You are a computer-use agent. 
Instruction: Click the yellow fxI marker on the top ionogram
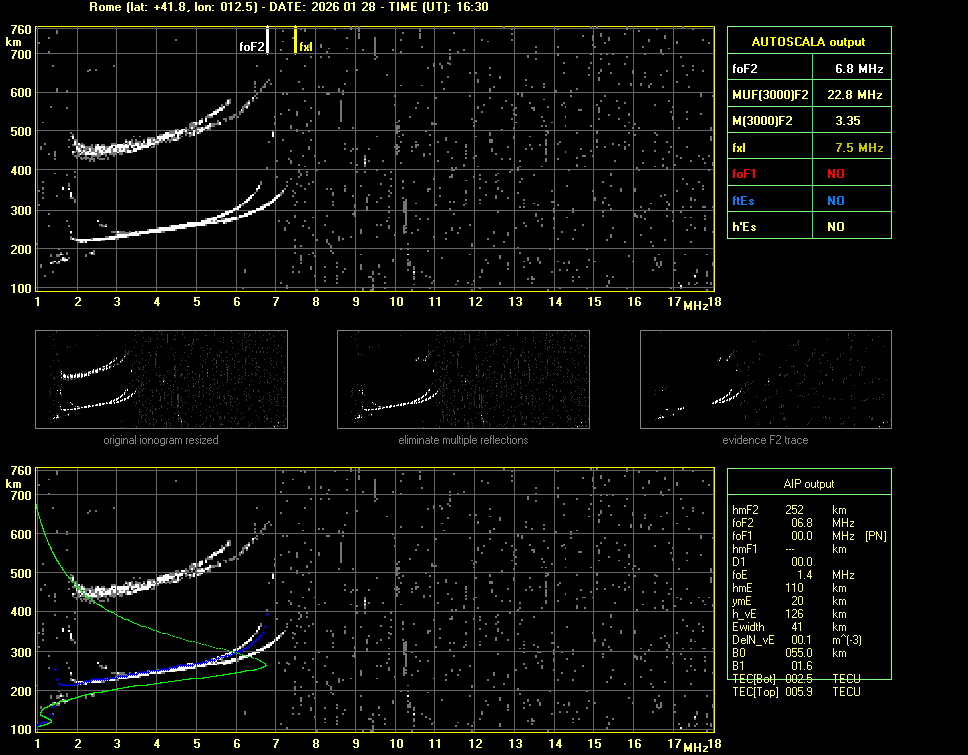[296, 41]
